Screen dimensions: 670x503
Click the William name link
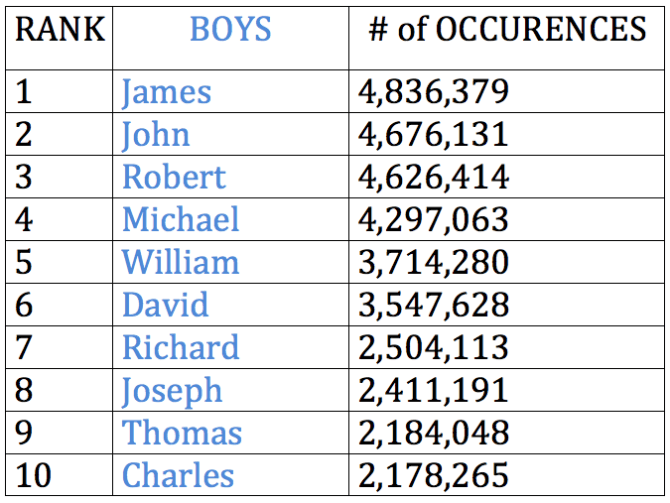click(181, 262)
